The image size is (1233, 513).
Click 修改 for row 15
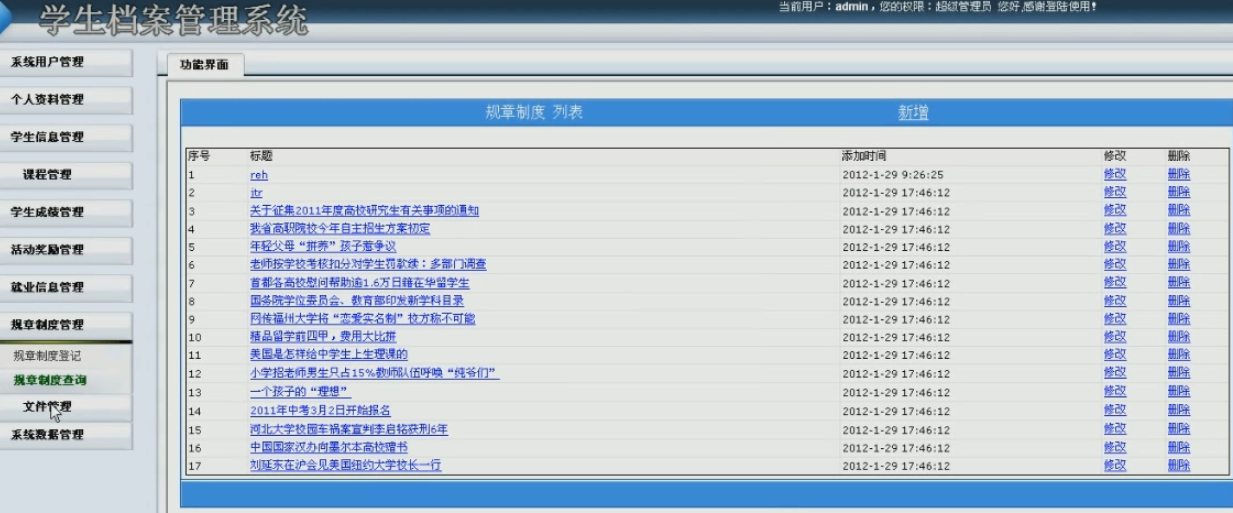[1114, 429]
